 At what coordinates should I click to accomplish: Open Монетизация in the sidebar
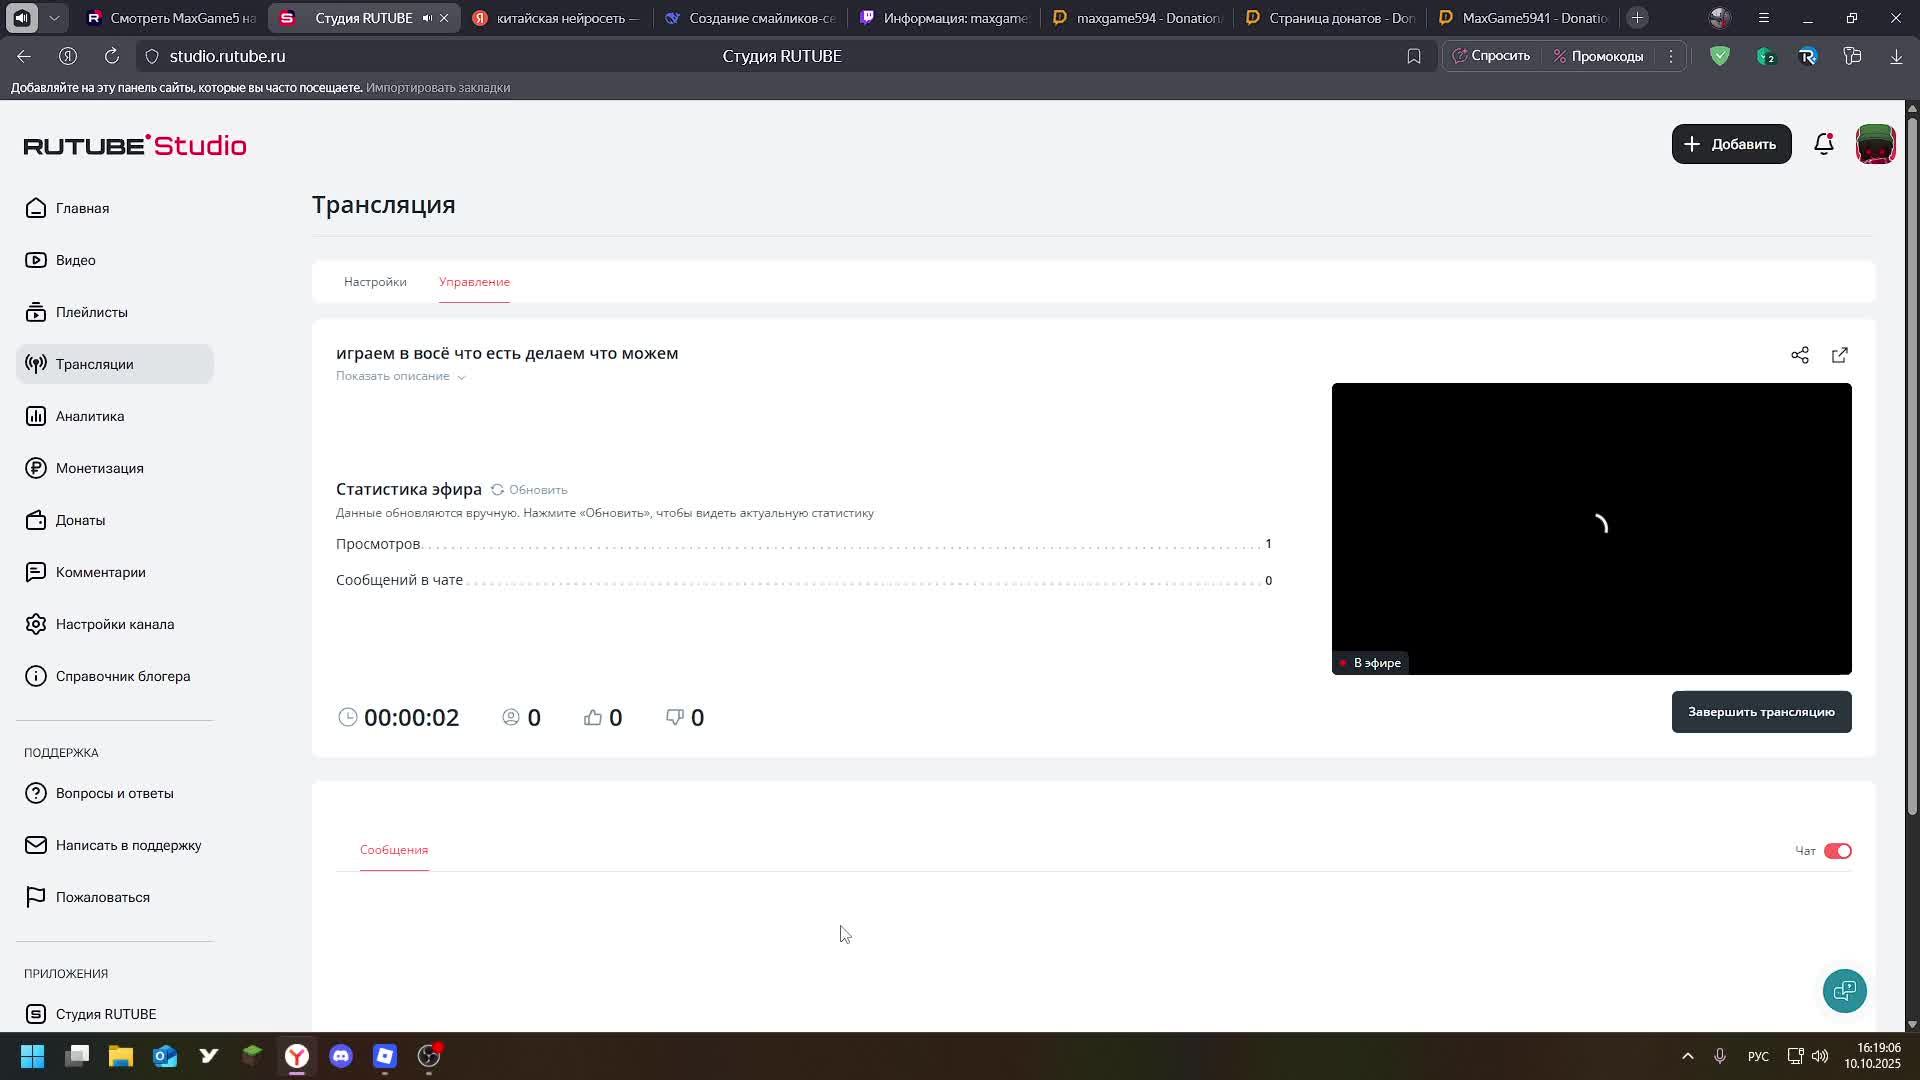click(99, 468)
